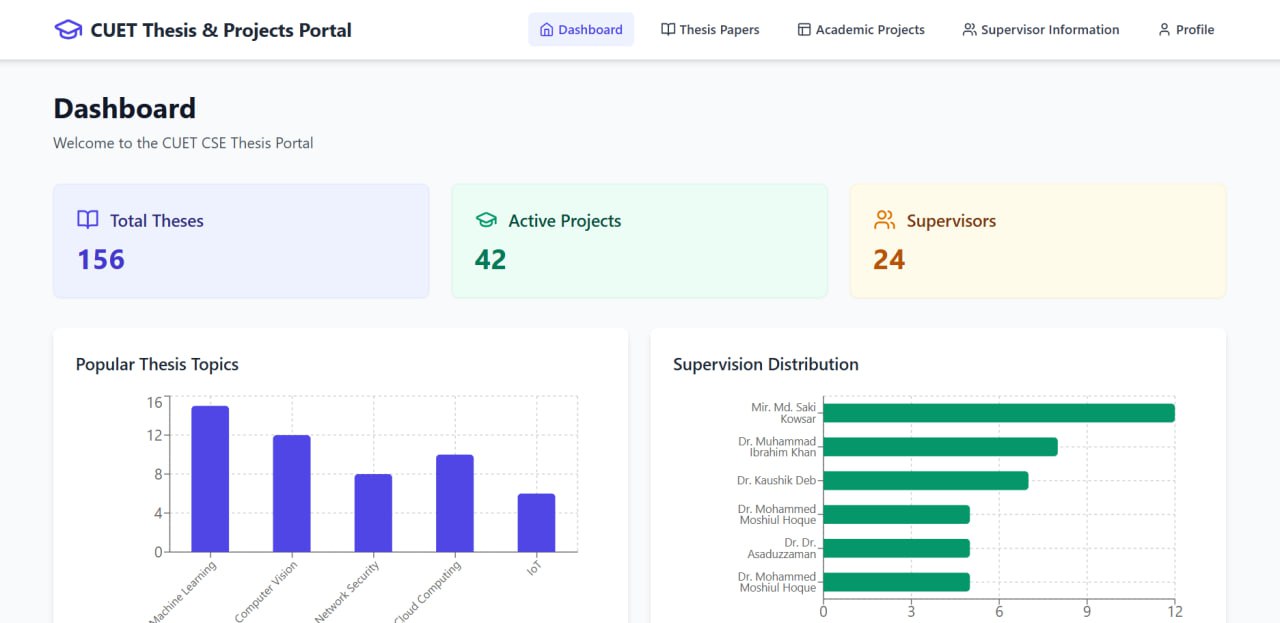Click the home icon in the Dashboard tab
The height and width of the screenshot is (623, 1280).
pyautogui.click(x=546, y=30)
